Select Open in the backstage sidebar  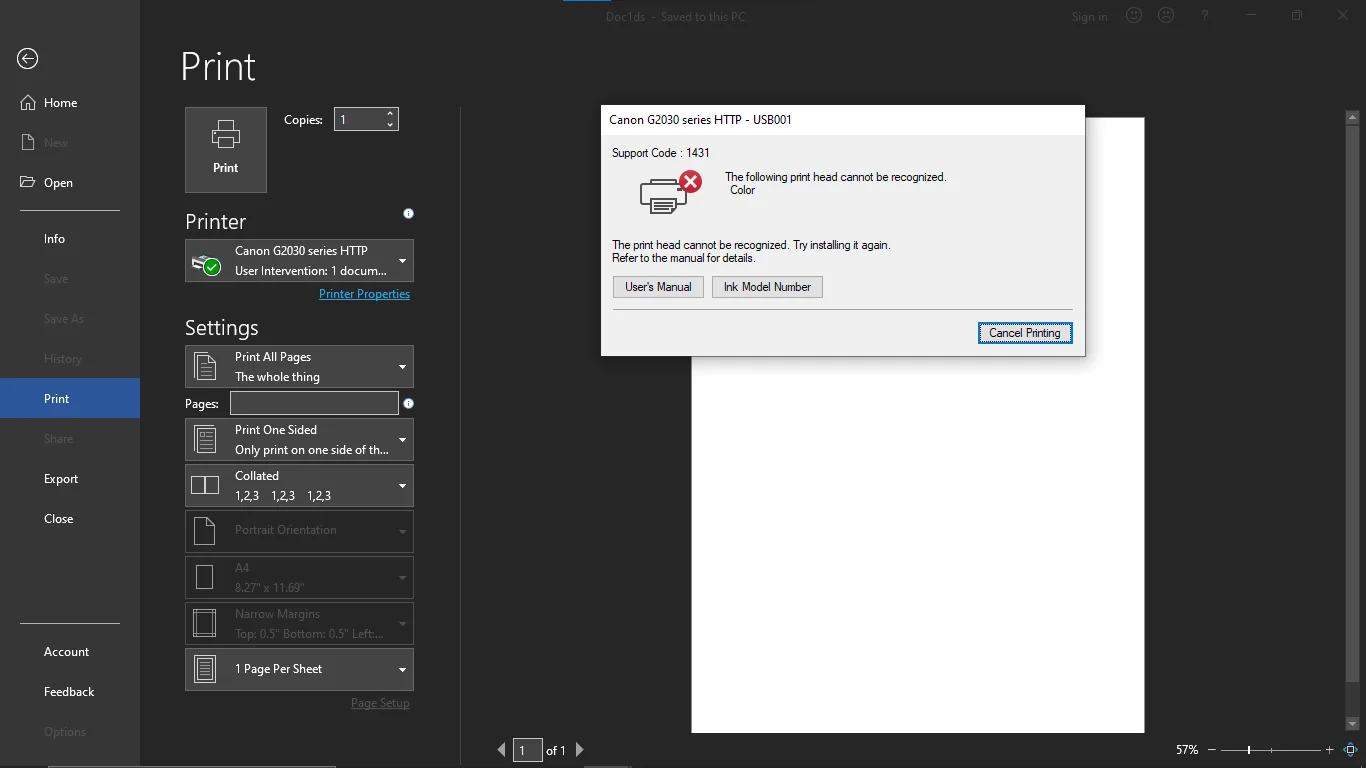tap(70, 183)
